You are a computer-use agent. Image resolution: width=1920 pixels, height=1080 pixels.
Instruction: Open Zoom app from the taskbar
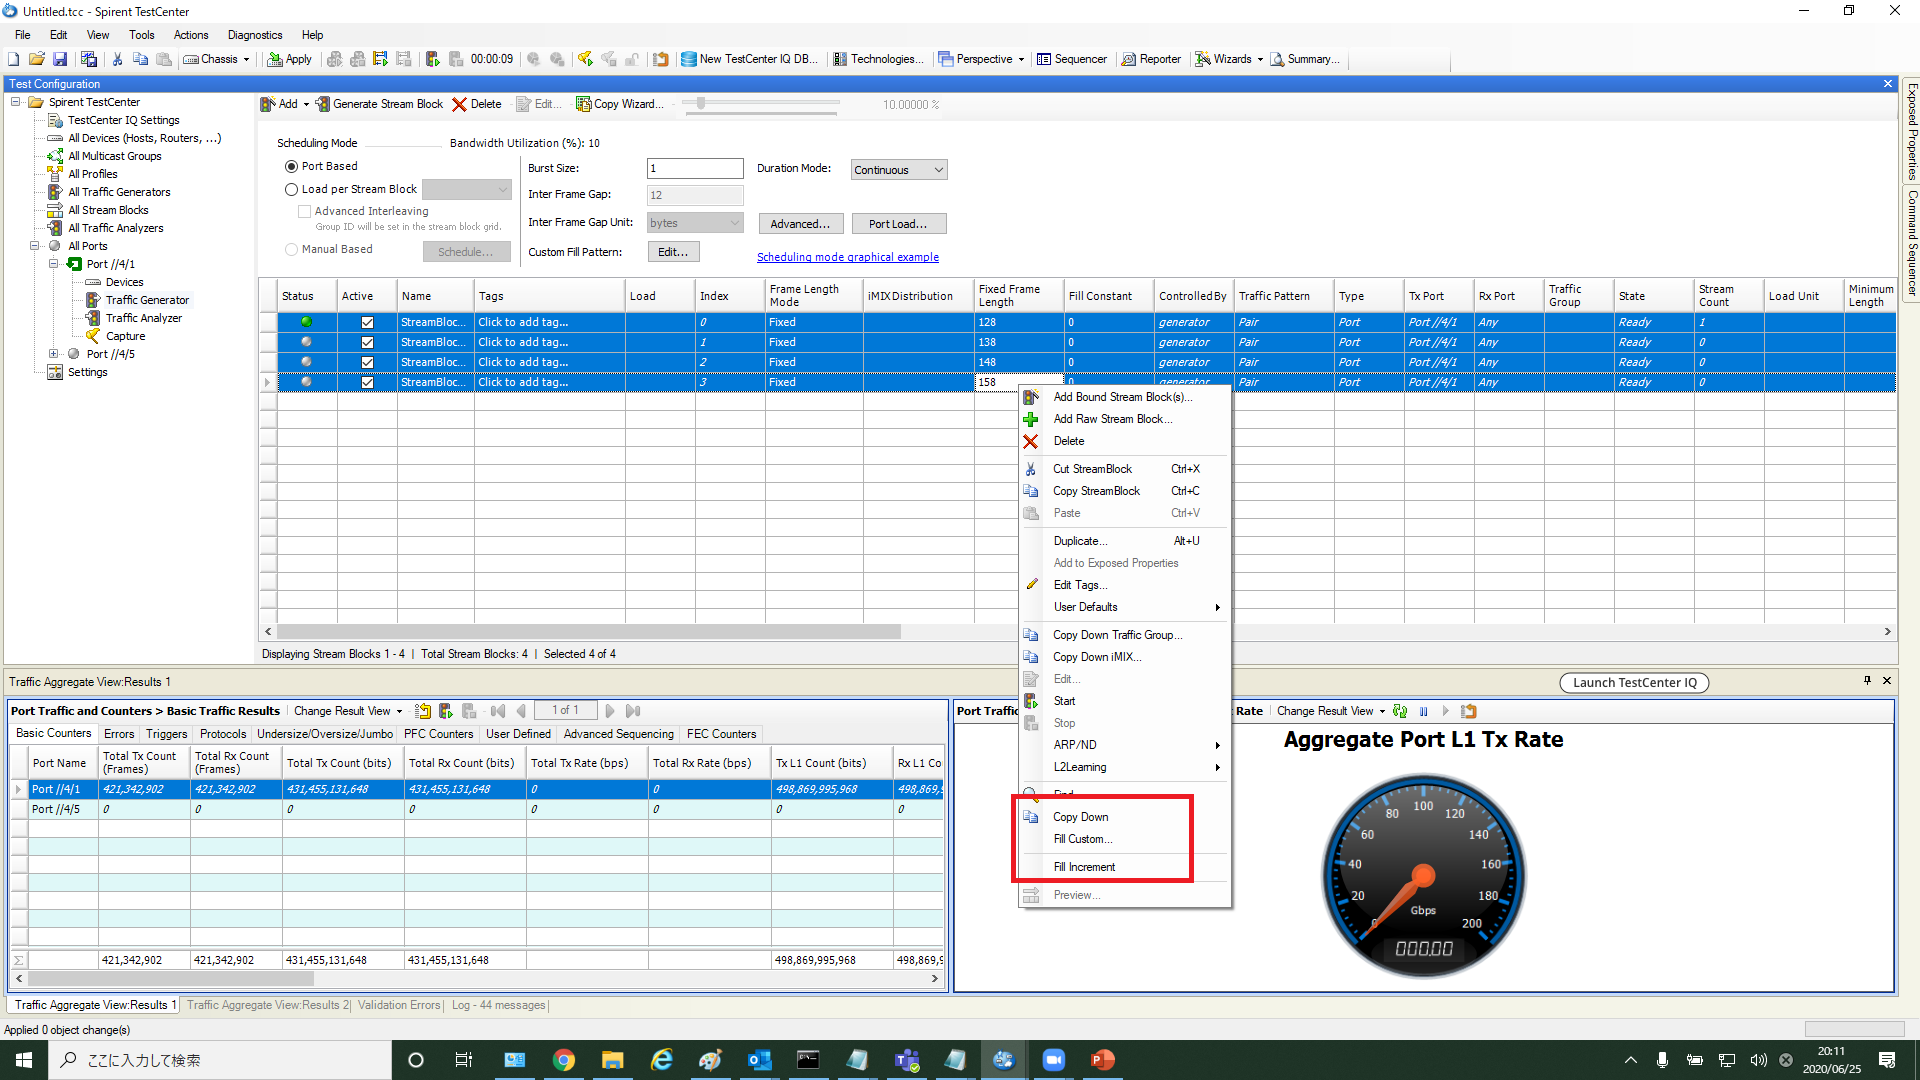tap(1053, 1060)
